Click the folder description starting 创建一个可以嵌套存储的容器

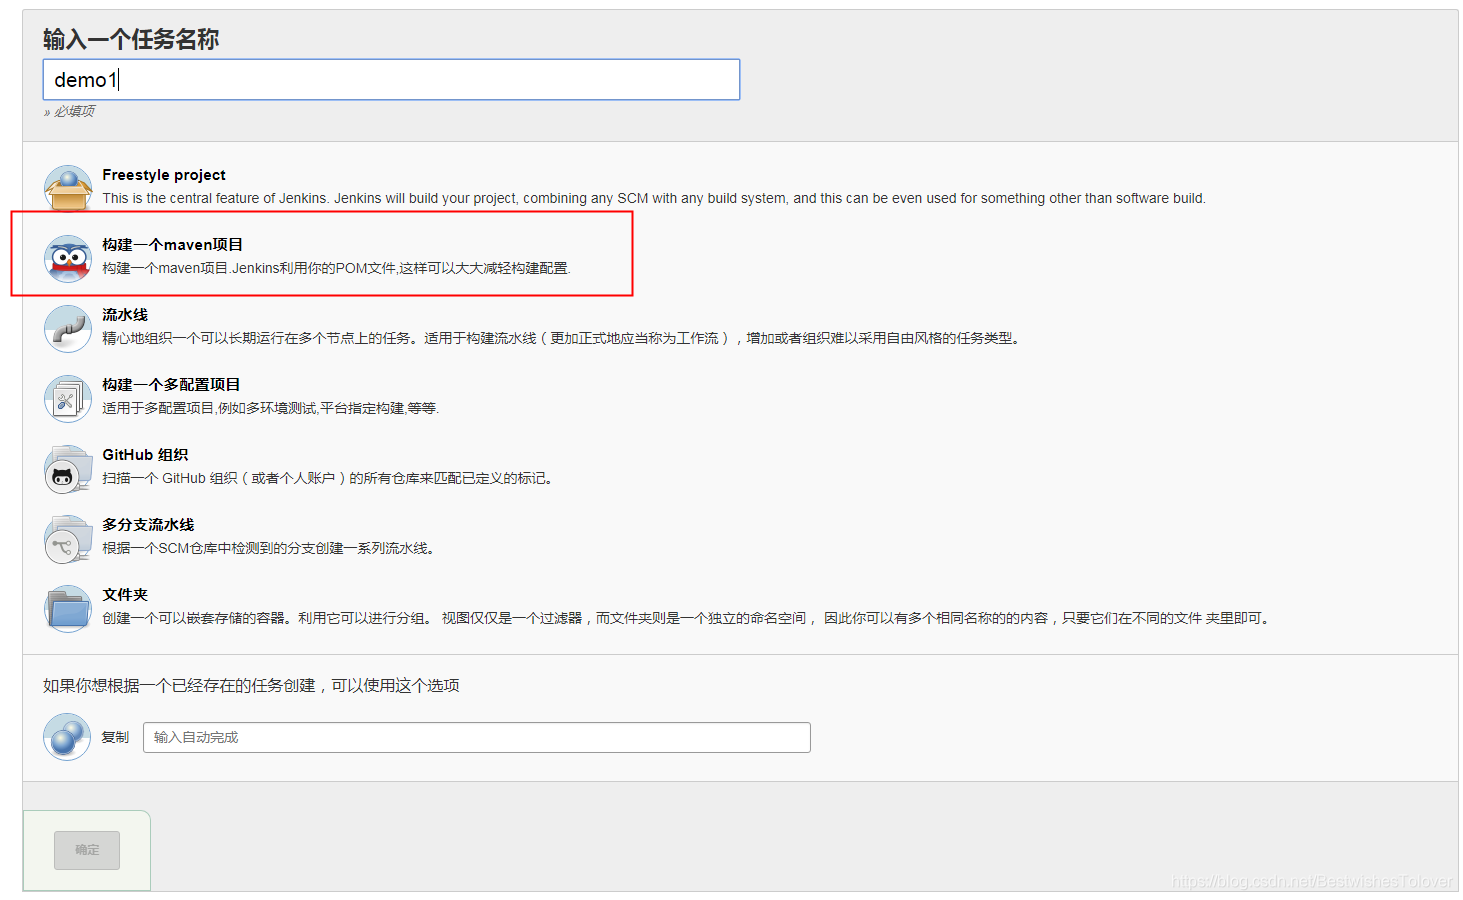(687, 618)
